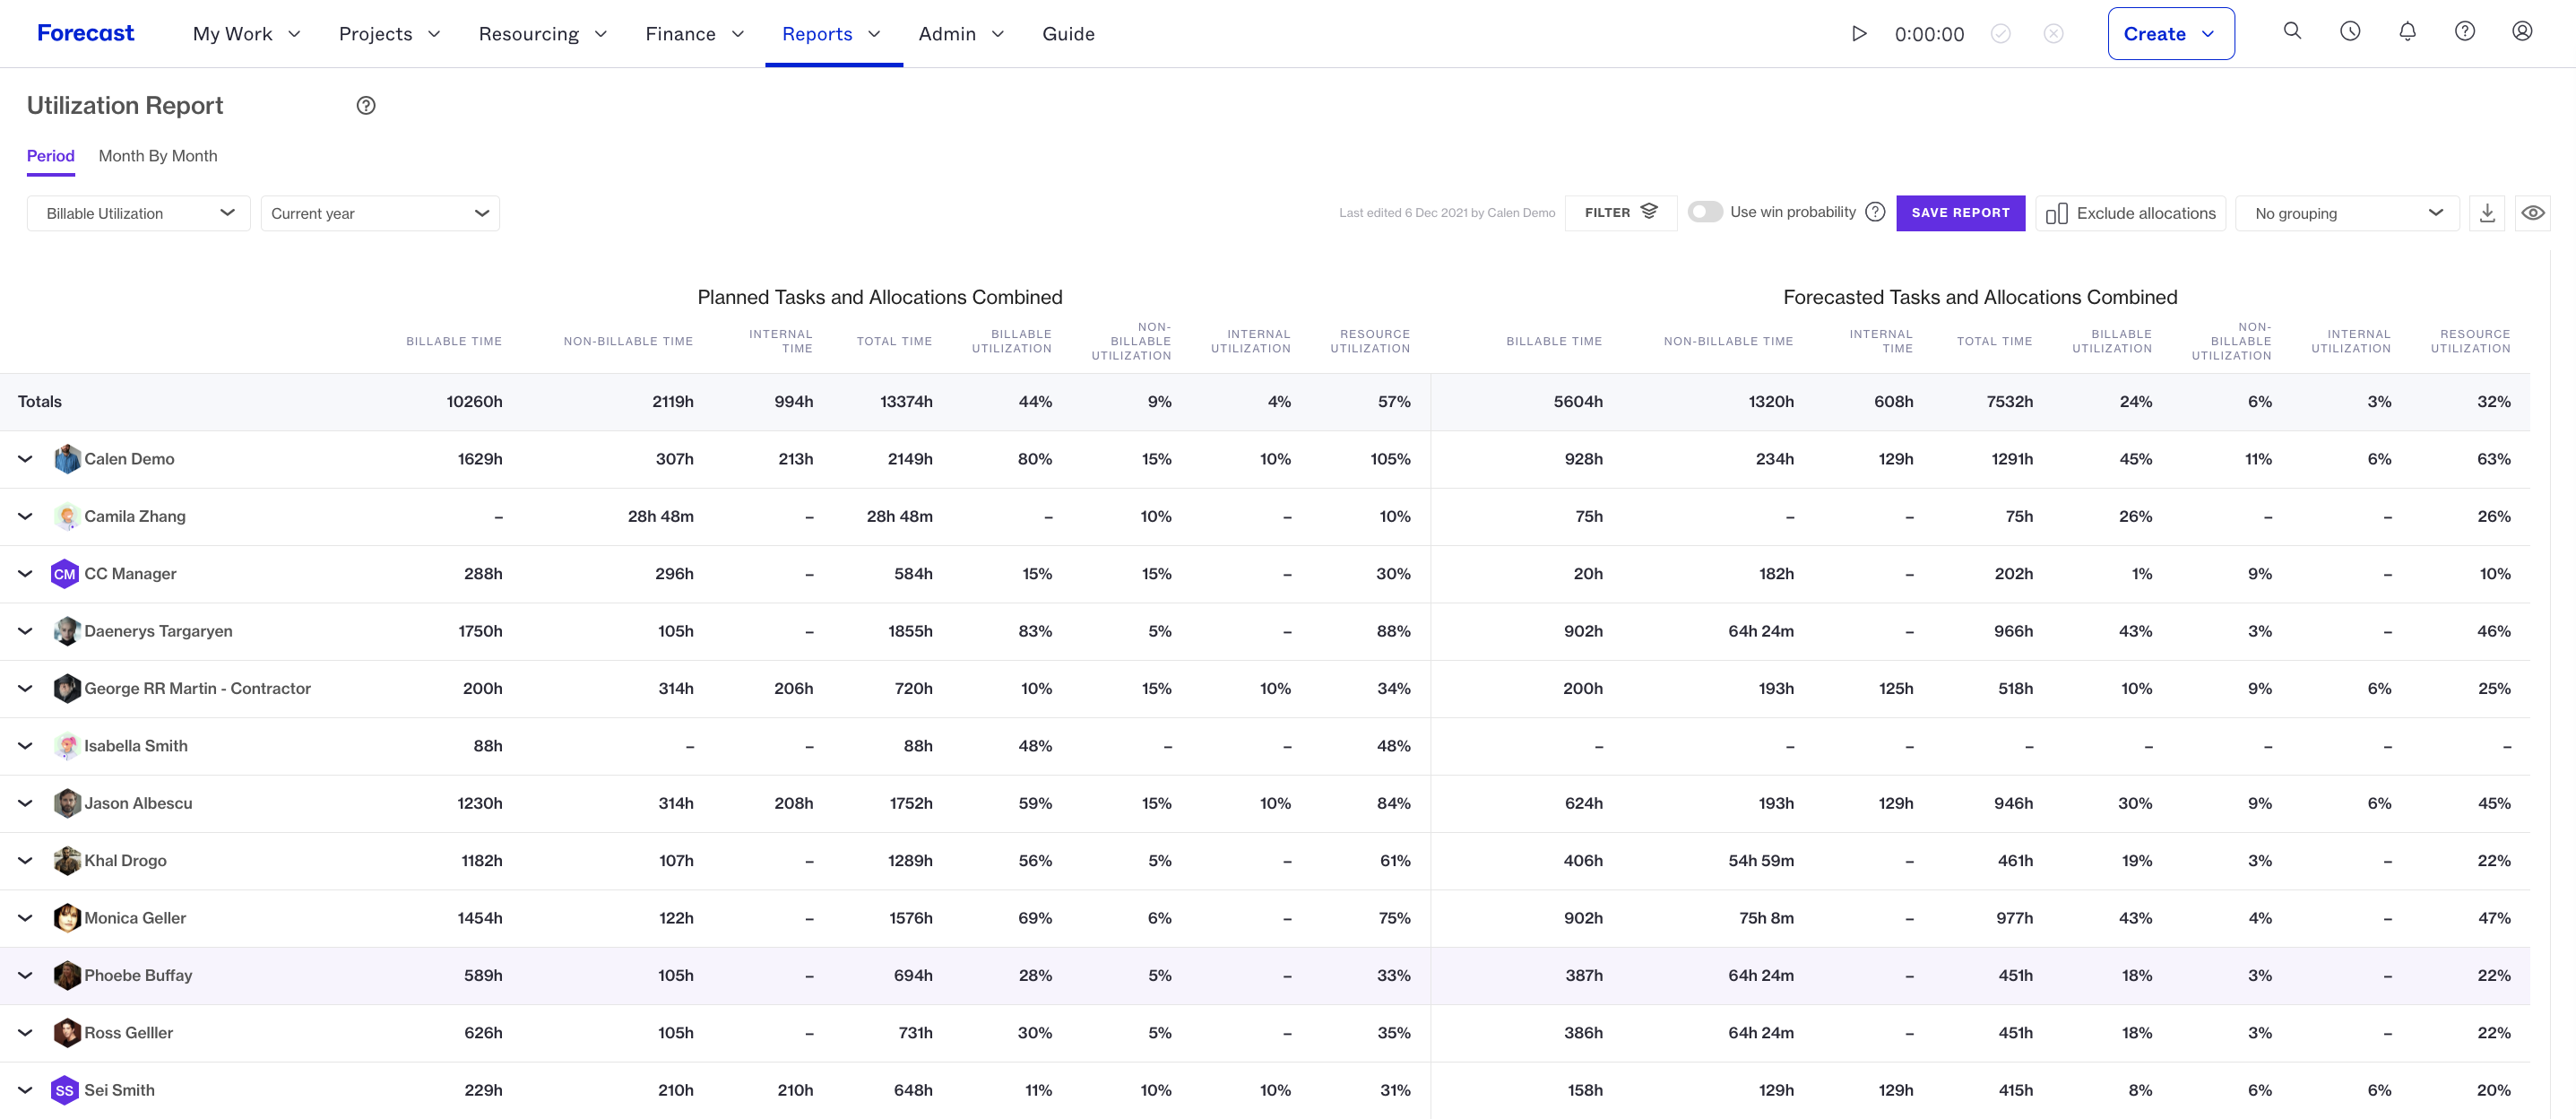
Task: Click the Create button
Action: [2170, 34]
